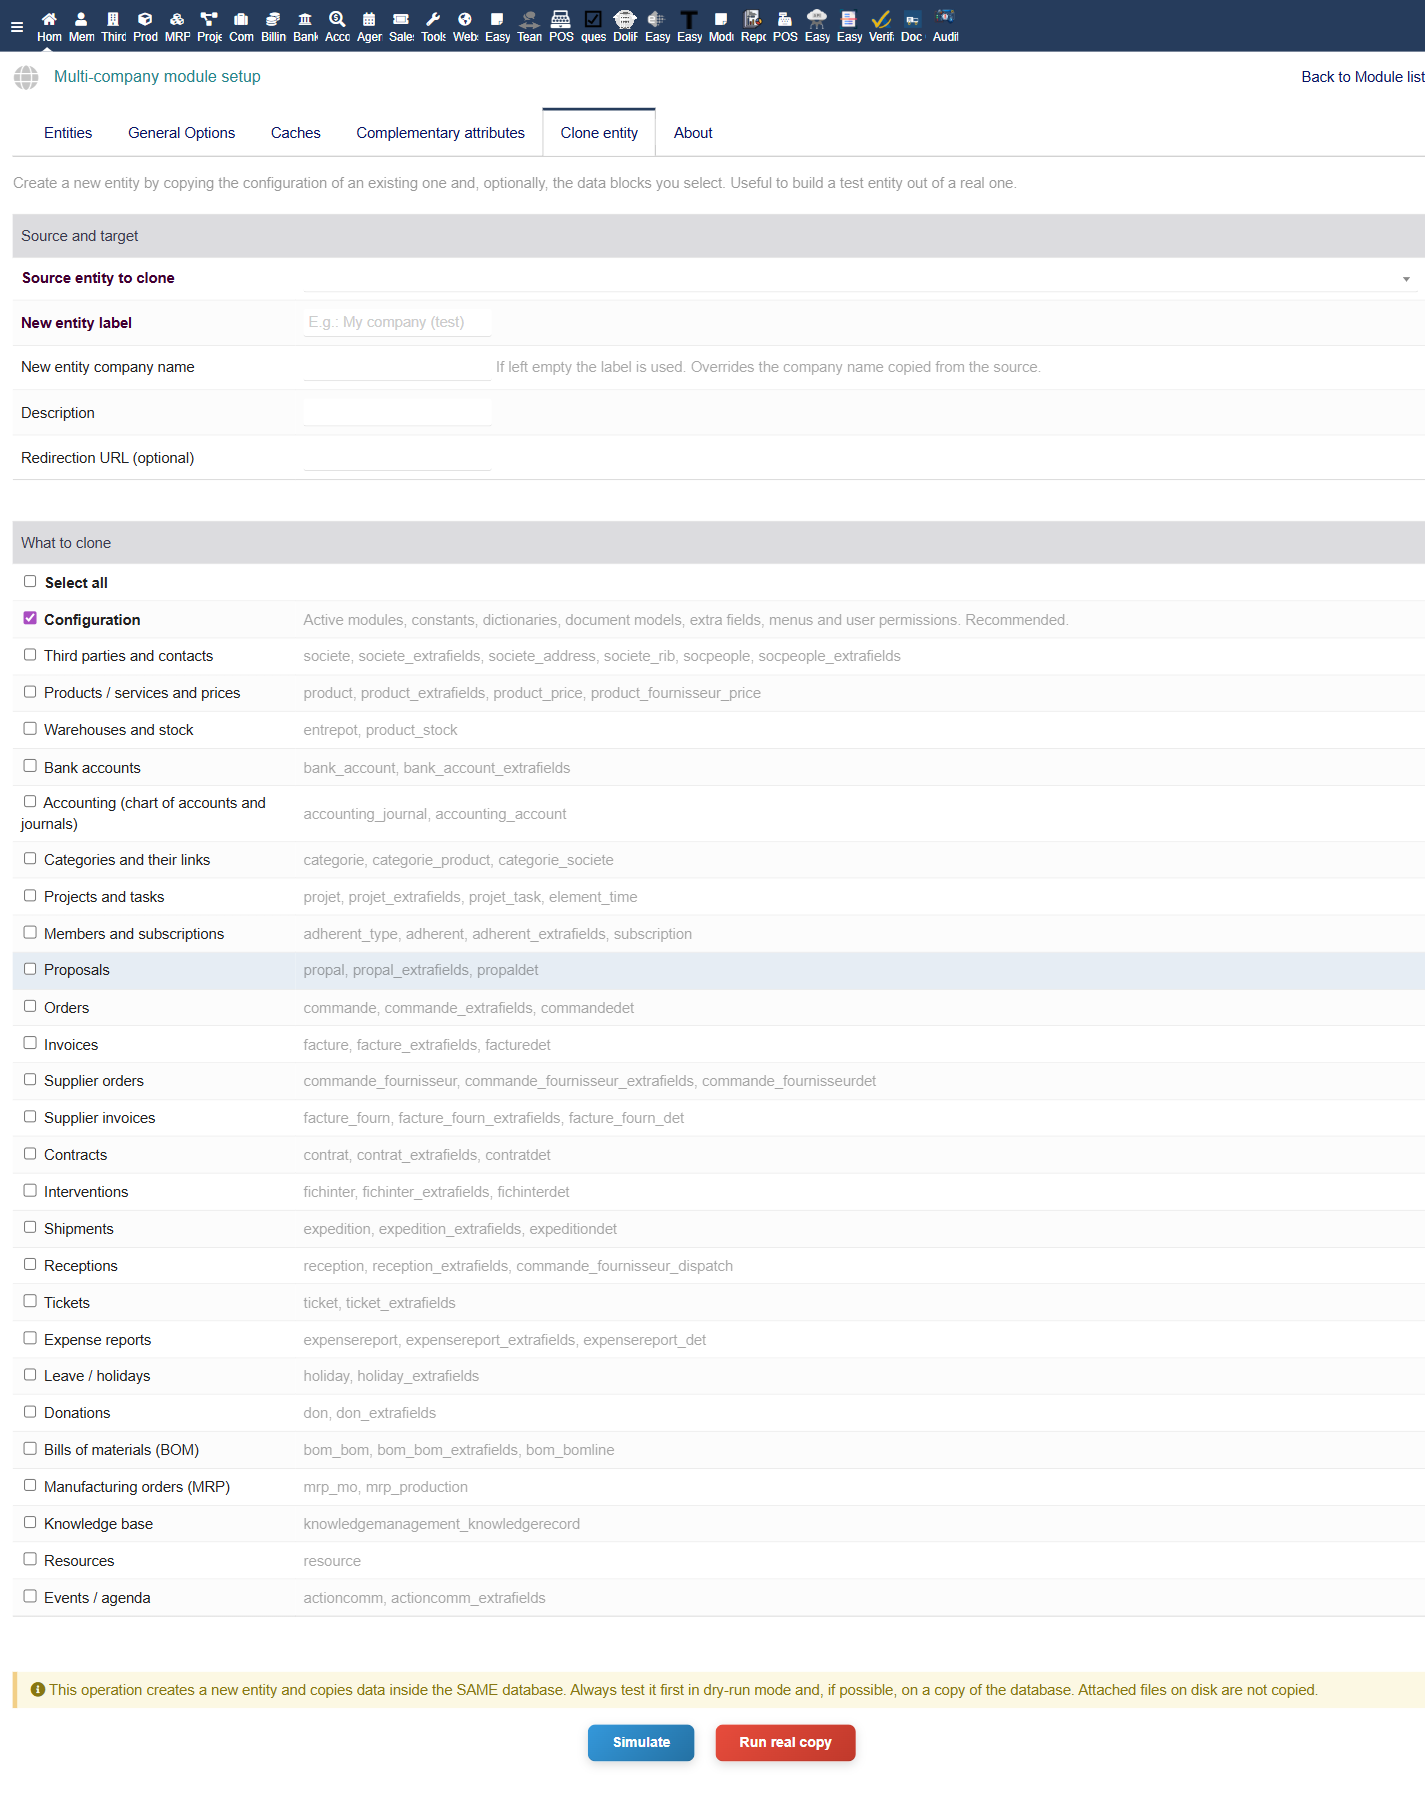This screenshot has height=1814, width=1425.
Task: Open the Products module icon
Action: point(145,19)
